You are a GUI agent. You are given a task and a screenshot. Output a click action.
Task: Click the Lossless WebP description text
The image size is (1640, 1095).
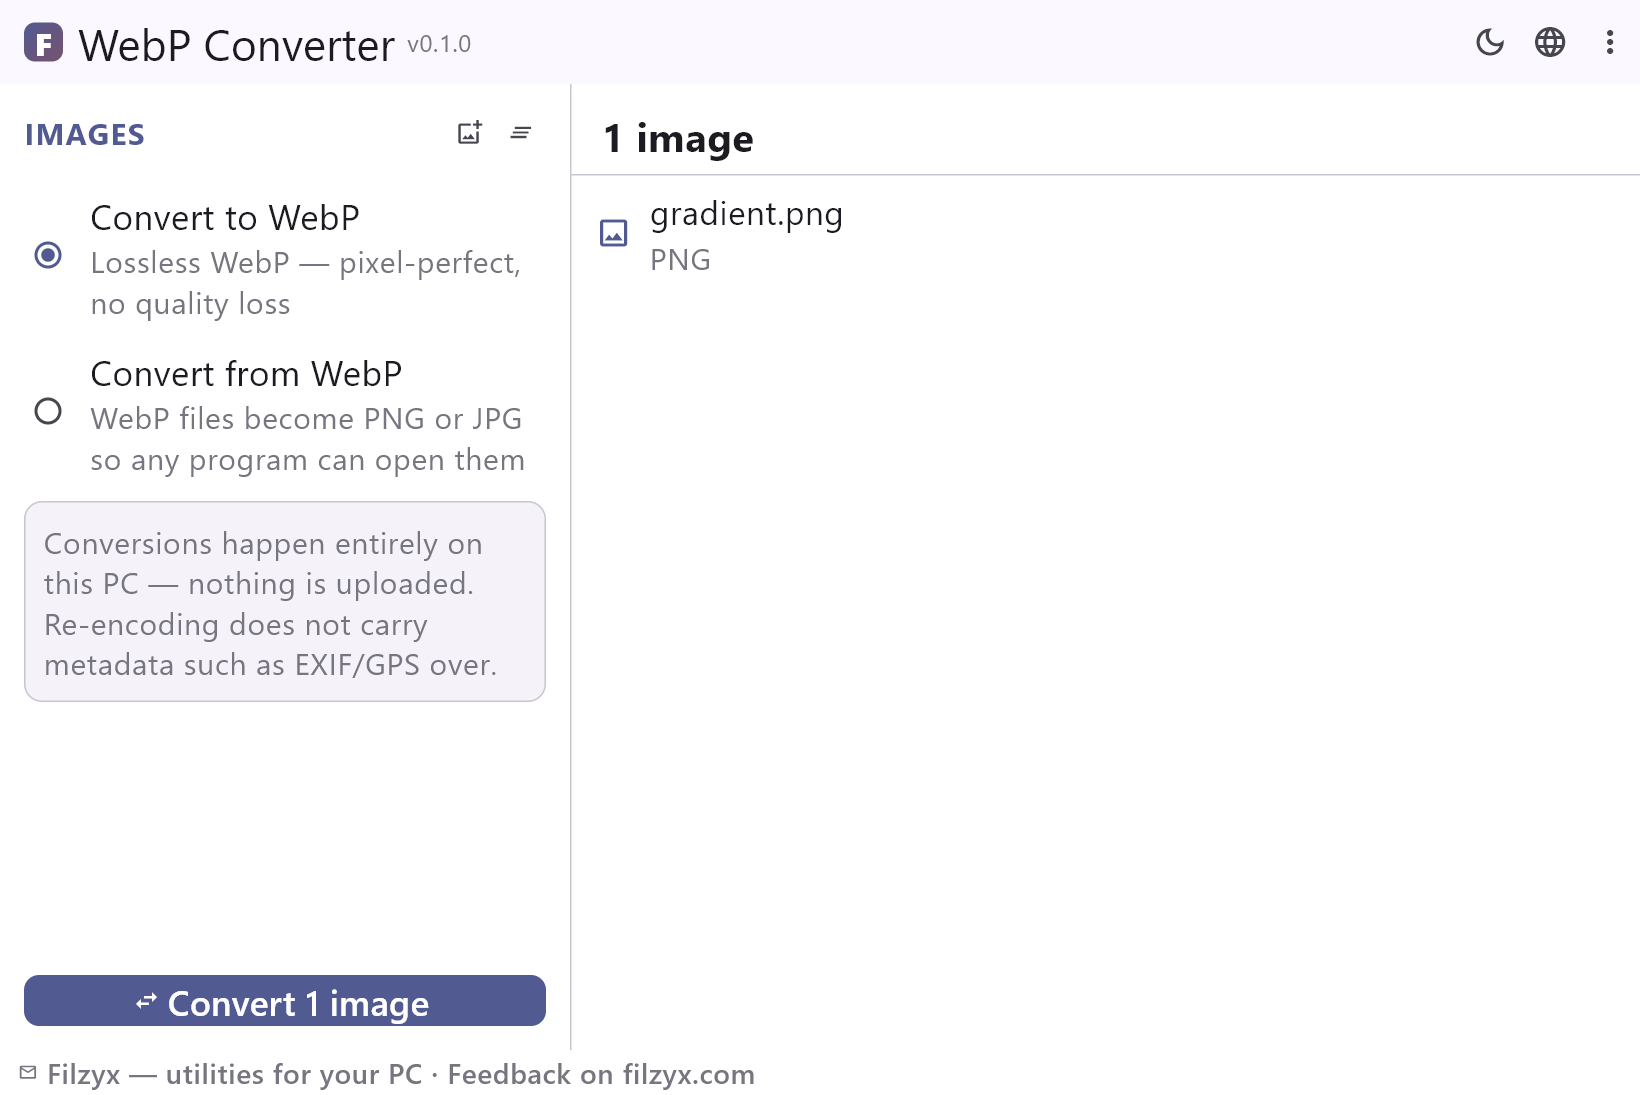tap(306, 283)
